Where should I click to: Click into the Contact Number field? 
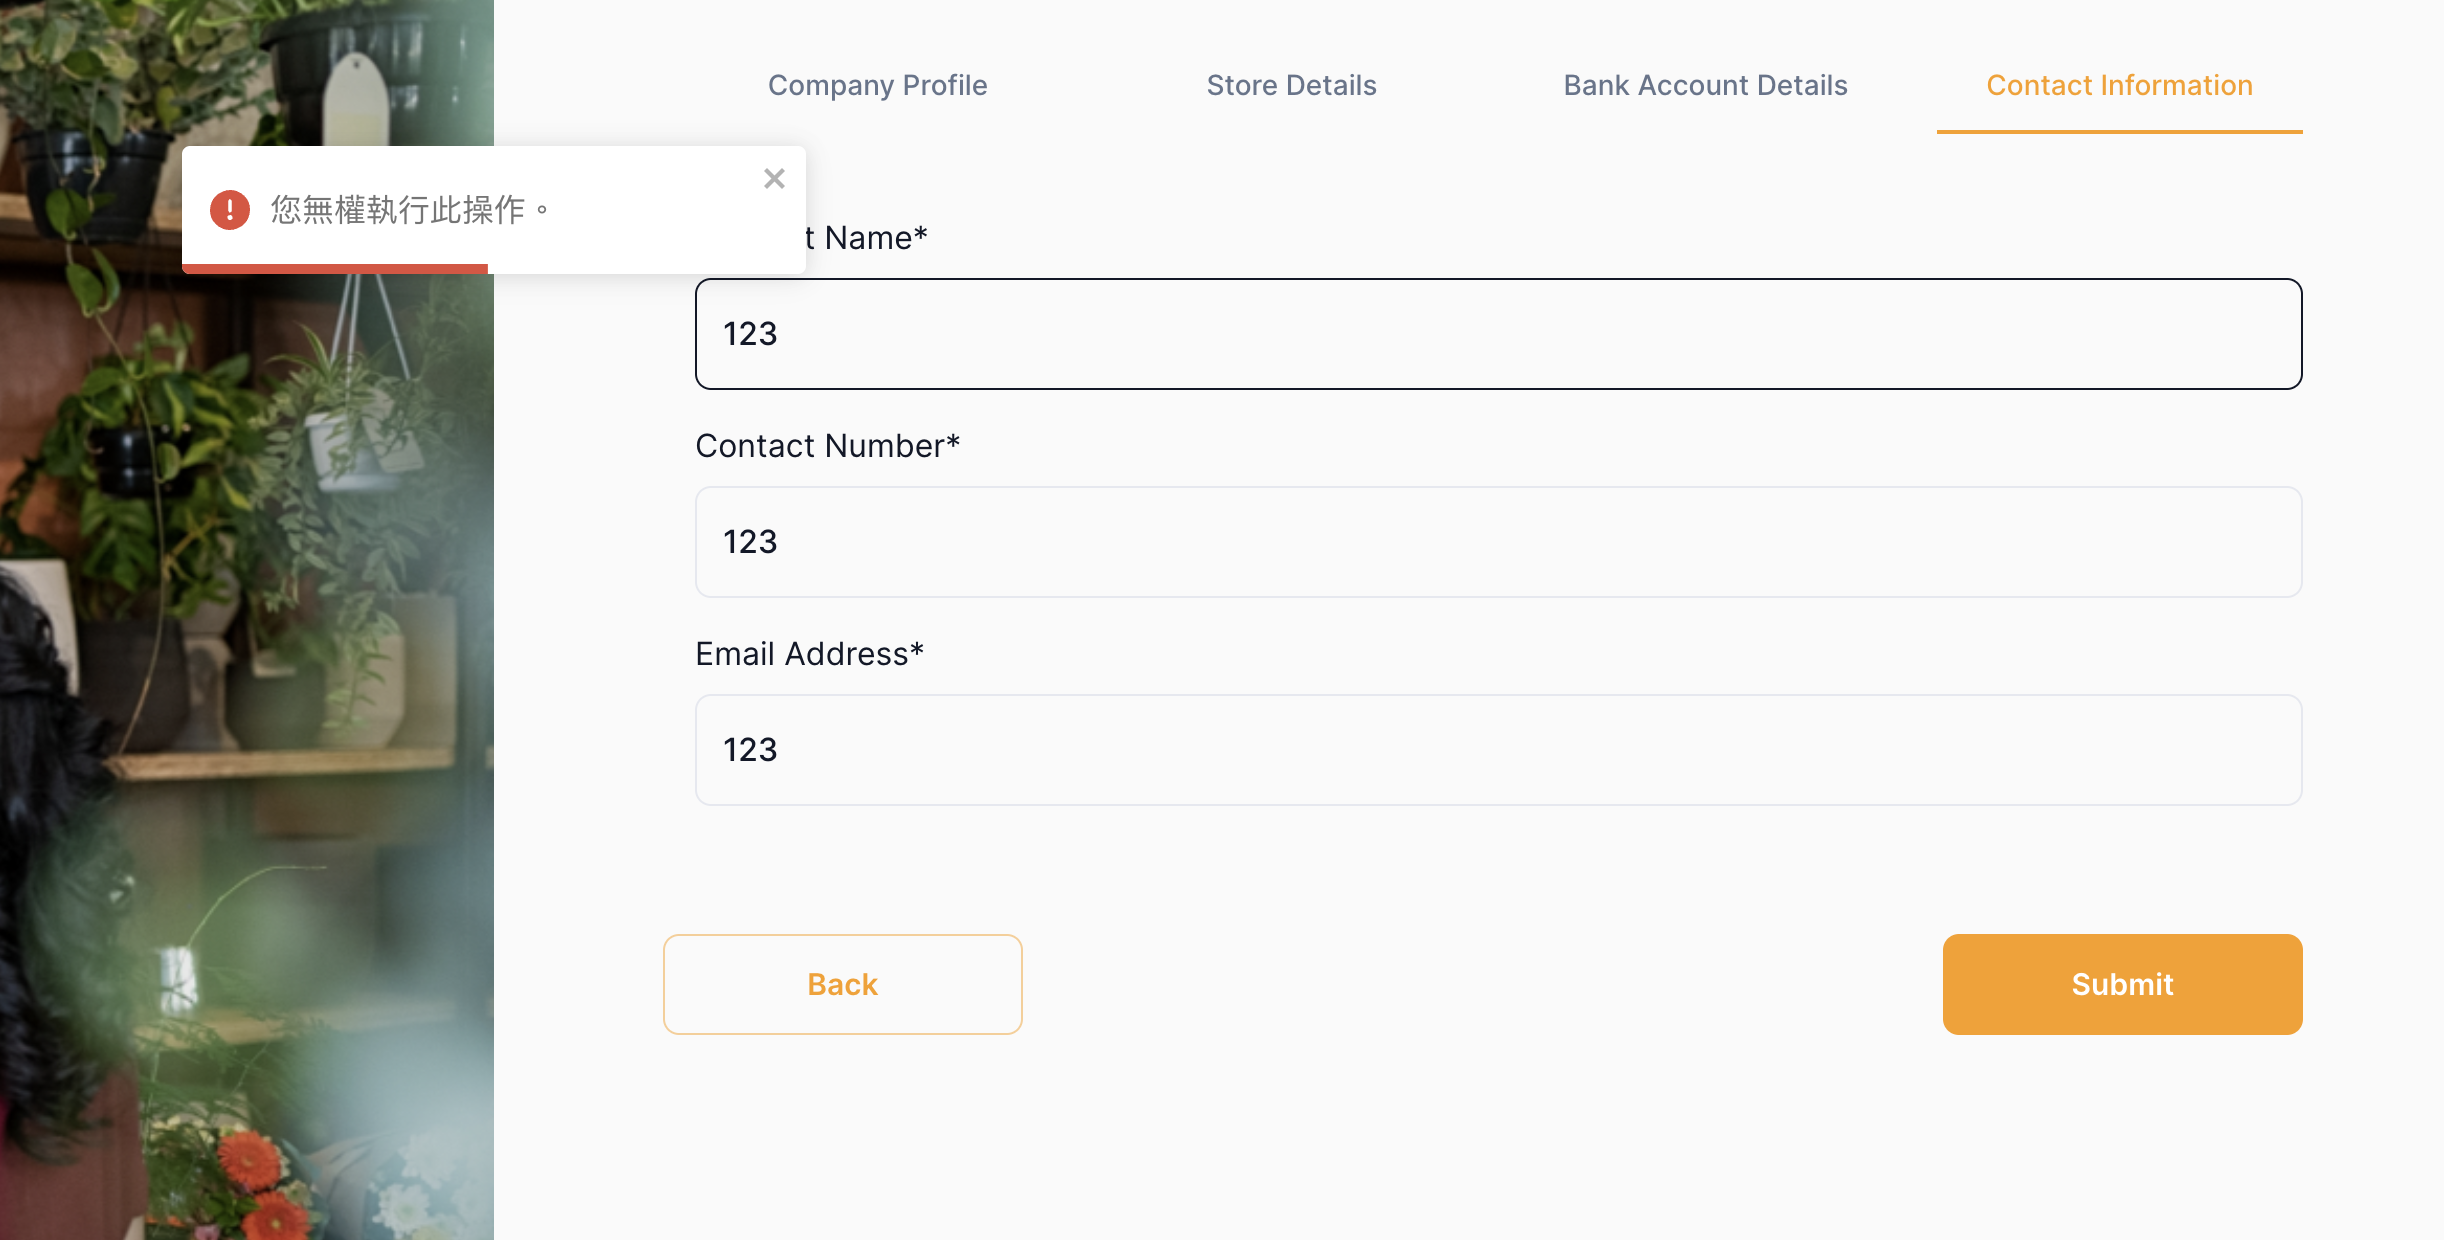tap(1498, 542)
